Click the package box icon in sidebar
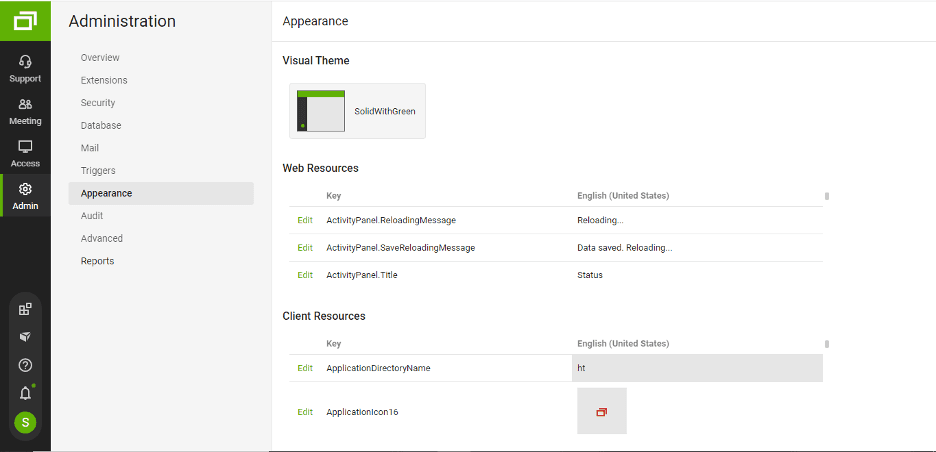The height and width of the screenshot is (452, 936). click(25, 337)
